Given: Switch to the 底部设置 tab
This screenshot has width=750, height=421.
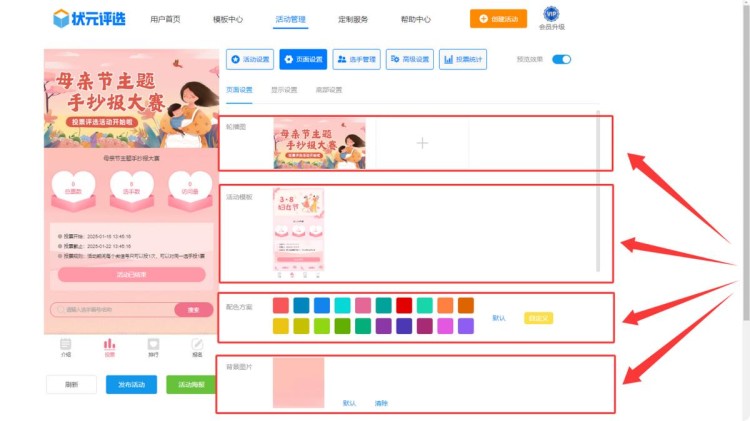Looking at the screenshot, I should click(329, 90).
